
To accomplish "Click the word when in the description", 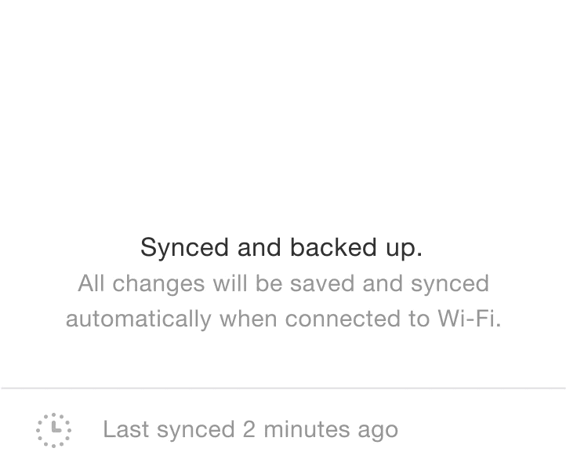I will [x=248, y=318].
